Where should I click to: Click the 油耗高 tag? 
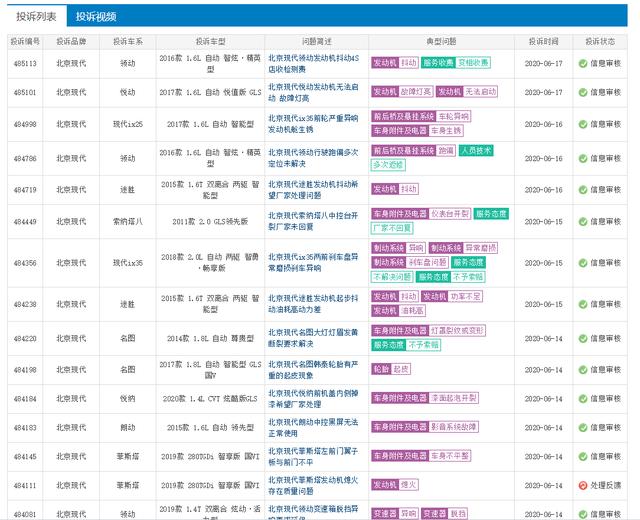tap(411, 311)
